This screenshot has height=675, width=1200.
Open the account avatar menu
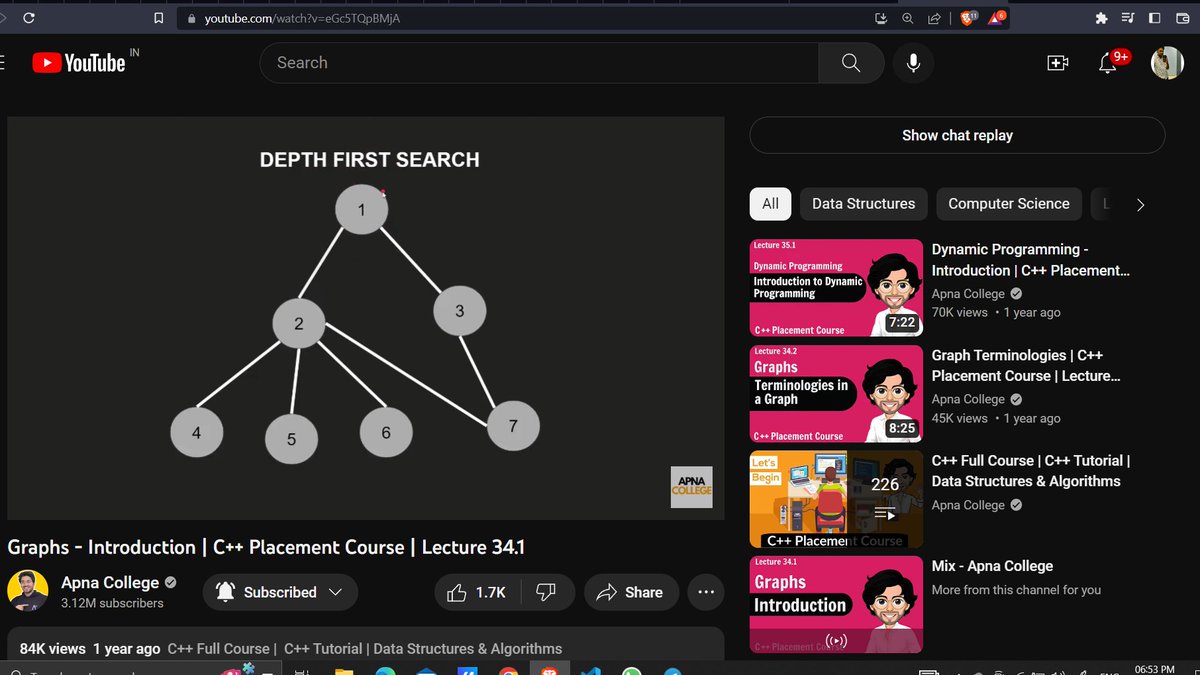coord(1168,63)
